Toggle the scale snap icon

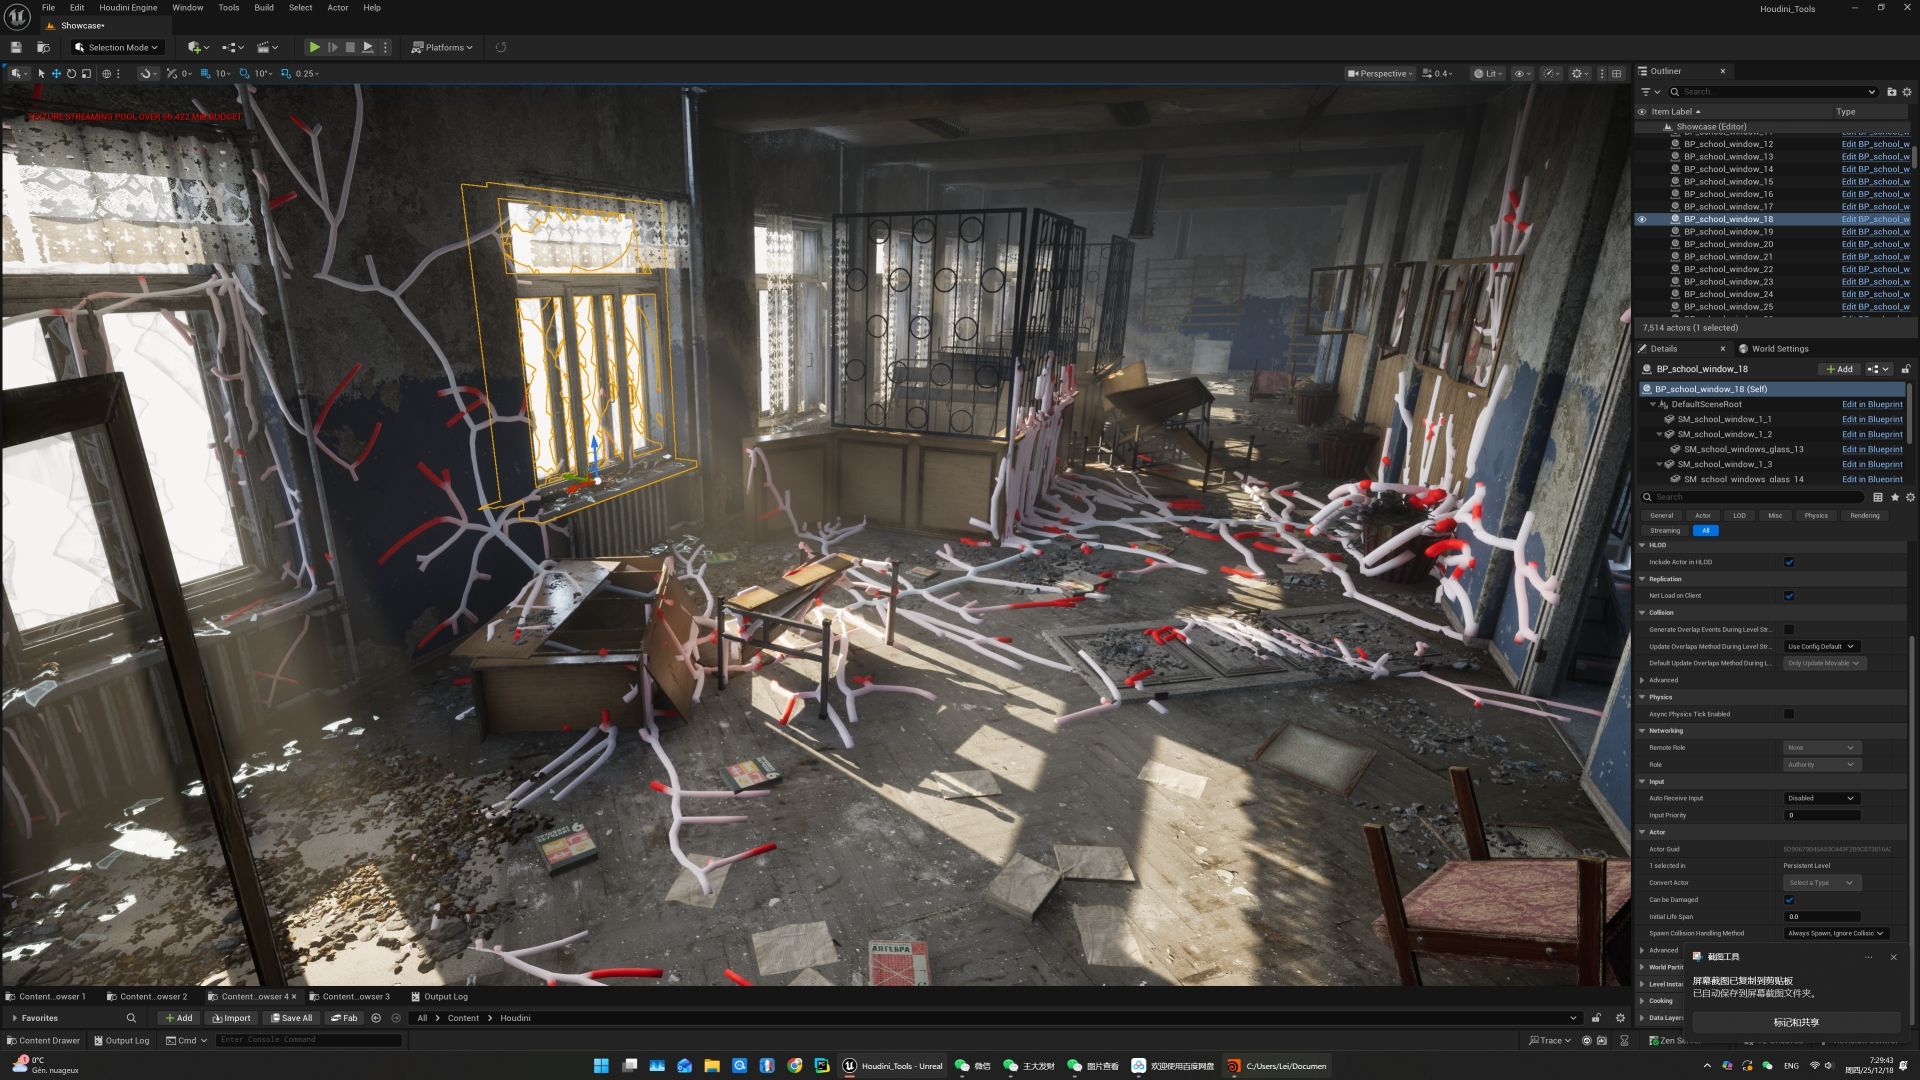click(286, 73)
